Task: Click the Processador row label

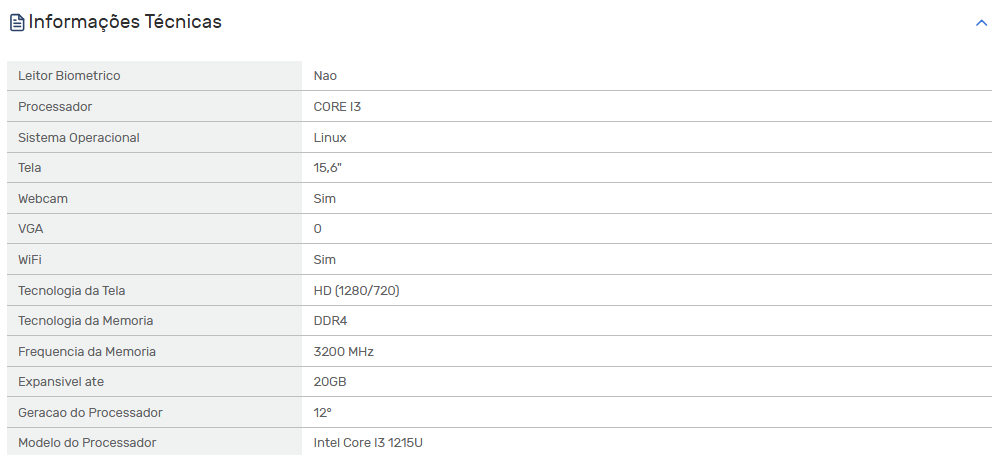Action: click(x=55, y=106)
